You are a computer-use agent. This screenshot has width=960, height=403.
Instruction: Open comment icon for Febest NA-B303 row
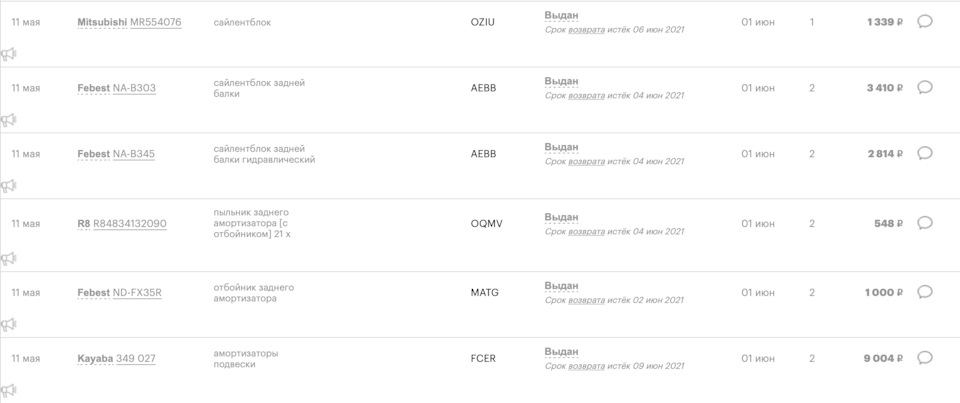click(925, 87)
